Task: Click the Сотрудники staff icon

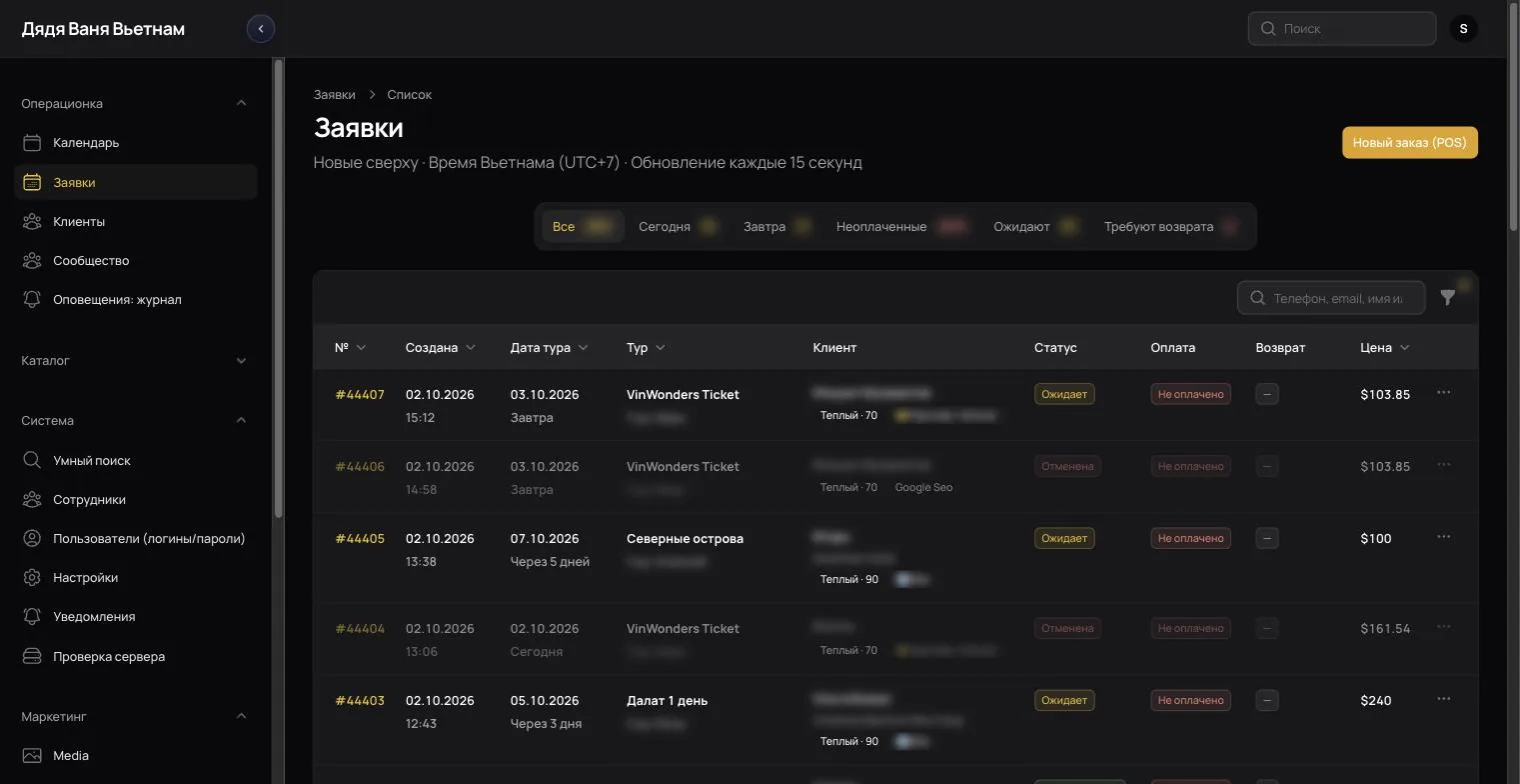Action: coord(32,500)
